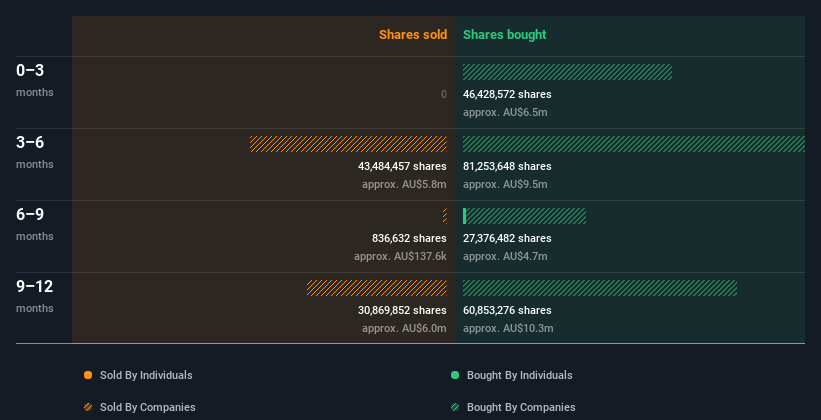
Task: Click the Sold By Individuals orange legend dot
Action: (x=88, y=375)
